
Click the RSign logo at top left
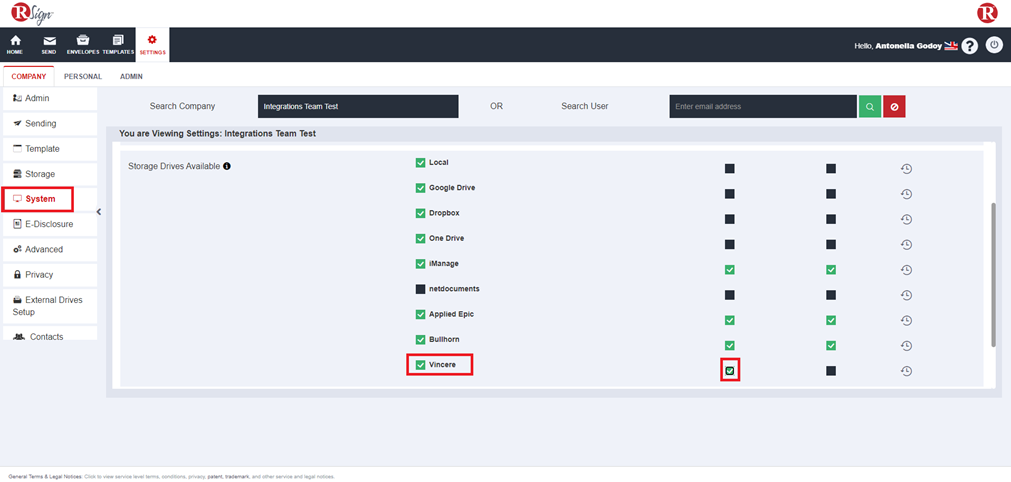coord(32,14)
